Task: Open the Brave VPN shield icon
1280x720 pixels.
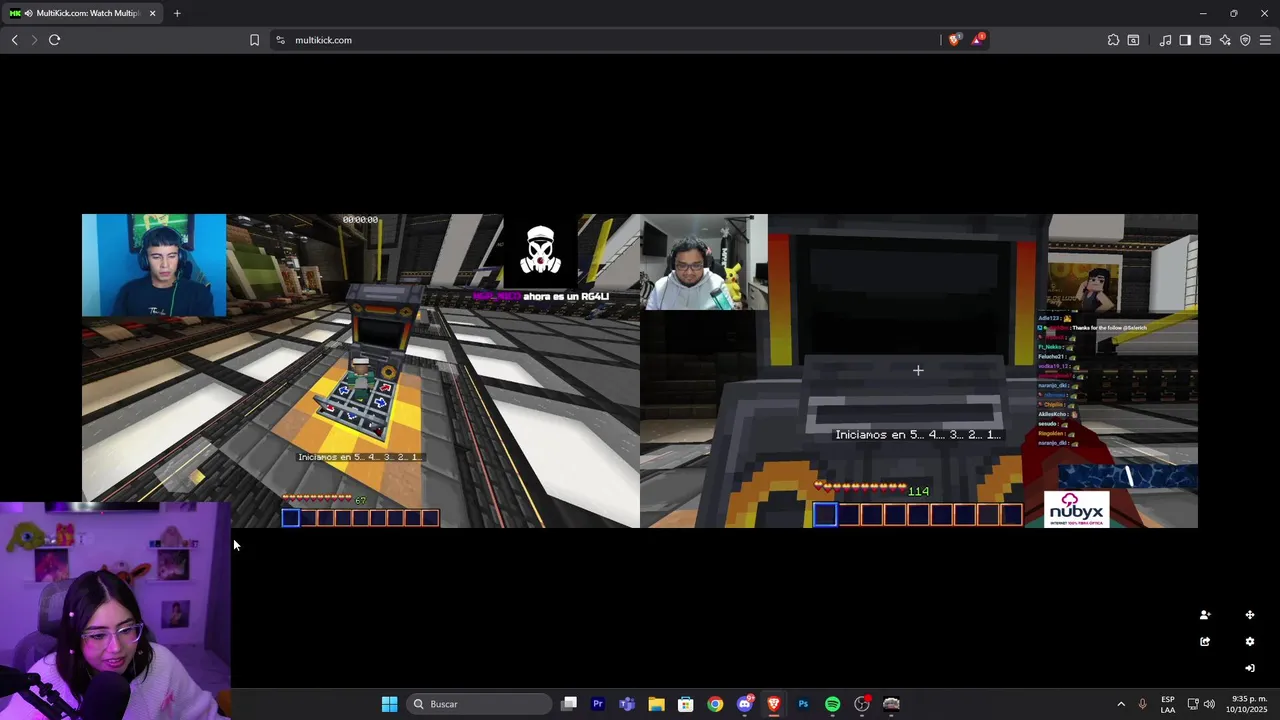Action: pyautogui.click(x=1245, y=40)
